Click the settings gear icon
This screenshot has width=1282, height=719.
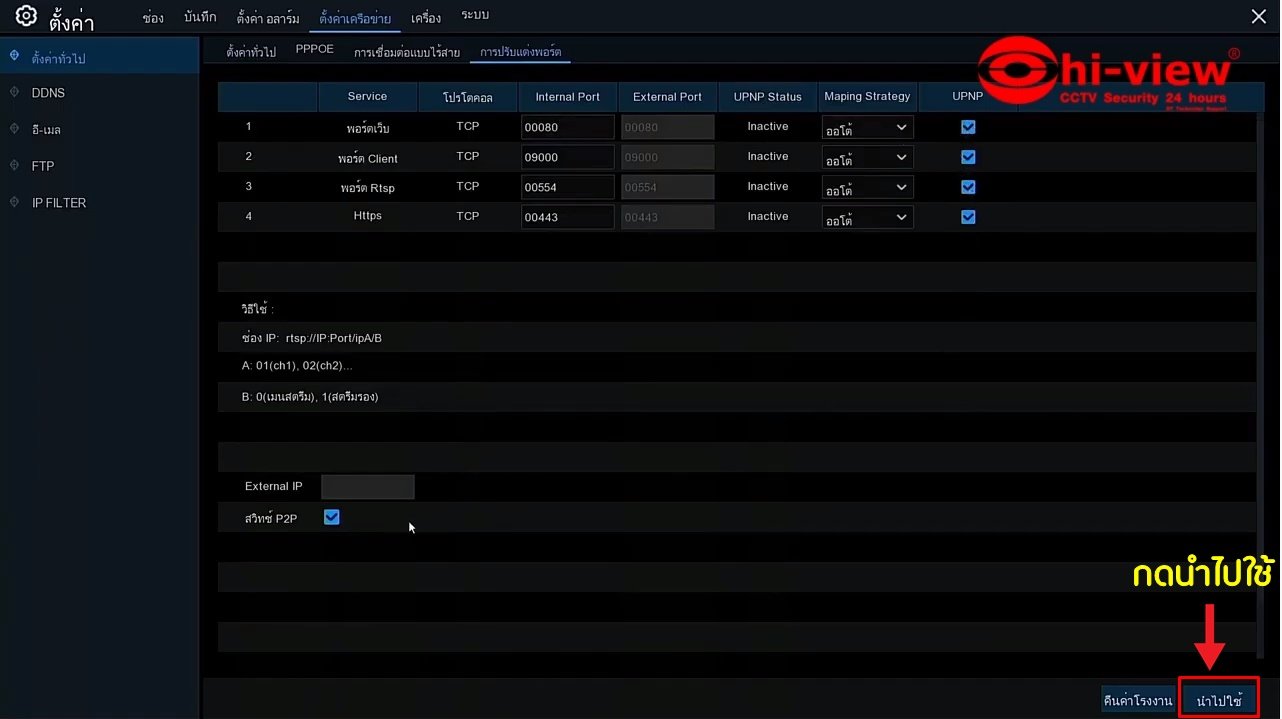point(26,17)
